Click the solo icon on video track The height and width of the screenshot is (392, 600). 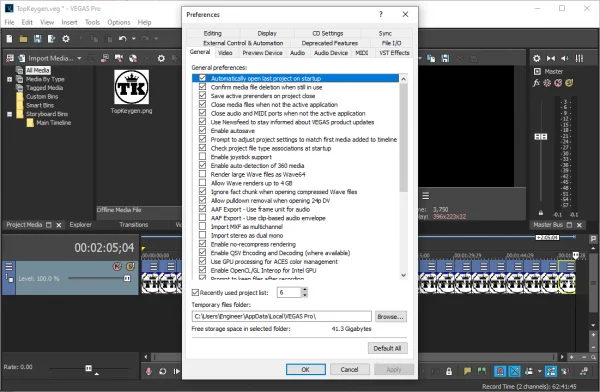coord(130,266)
